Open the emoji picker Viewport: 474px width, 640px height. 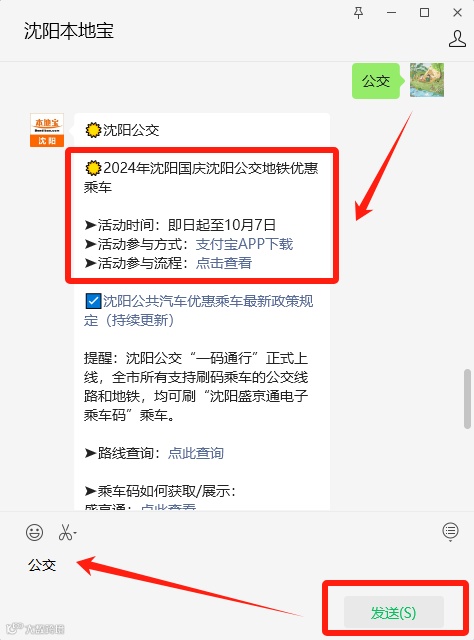point(34,532)
